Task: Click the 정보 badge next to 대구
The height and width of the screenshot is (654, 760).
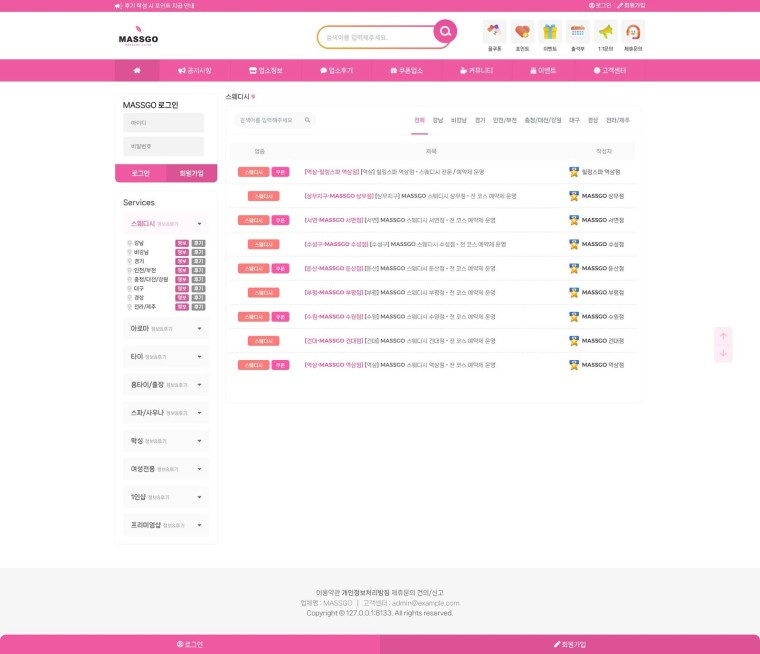Action: (x=182, y=288)
